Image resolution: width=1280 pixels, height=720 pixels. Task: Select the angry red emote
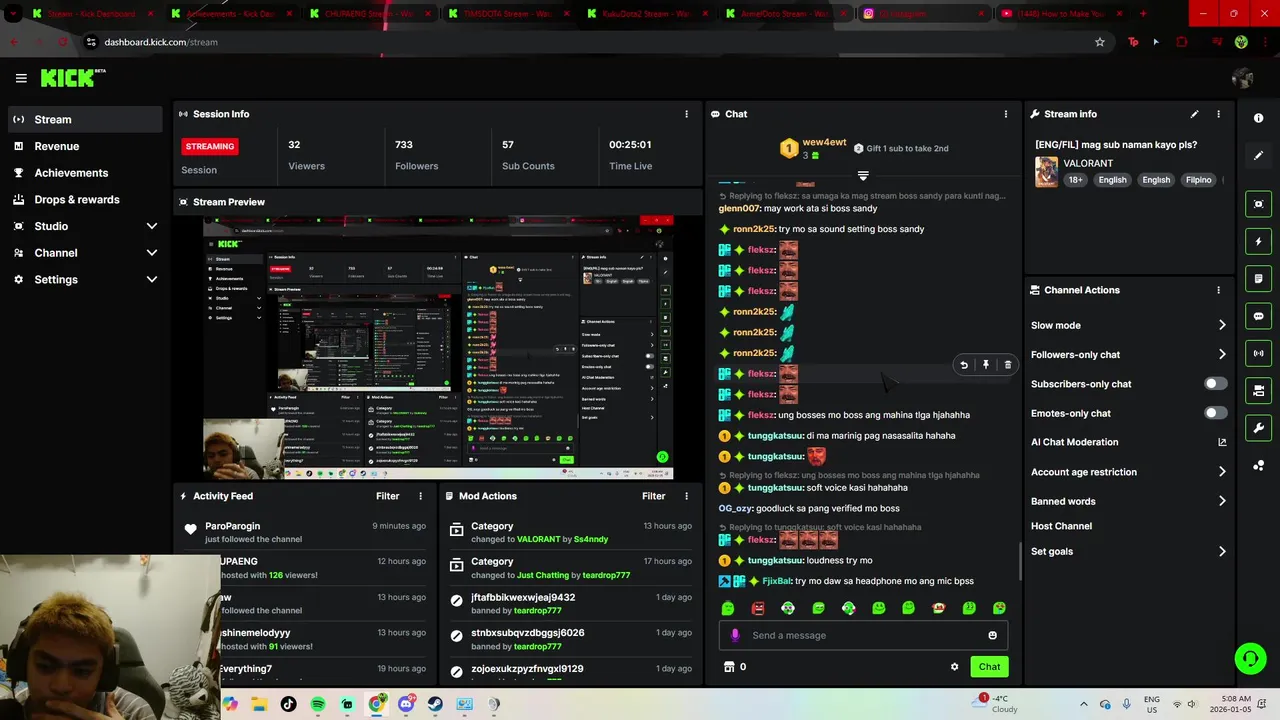click(758, 608)
